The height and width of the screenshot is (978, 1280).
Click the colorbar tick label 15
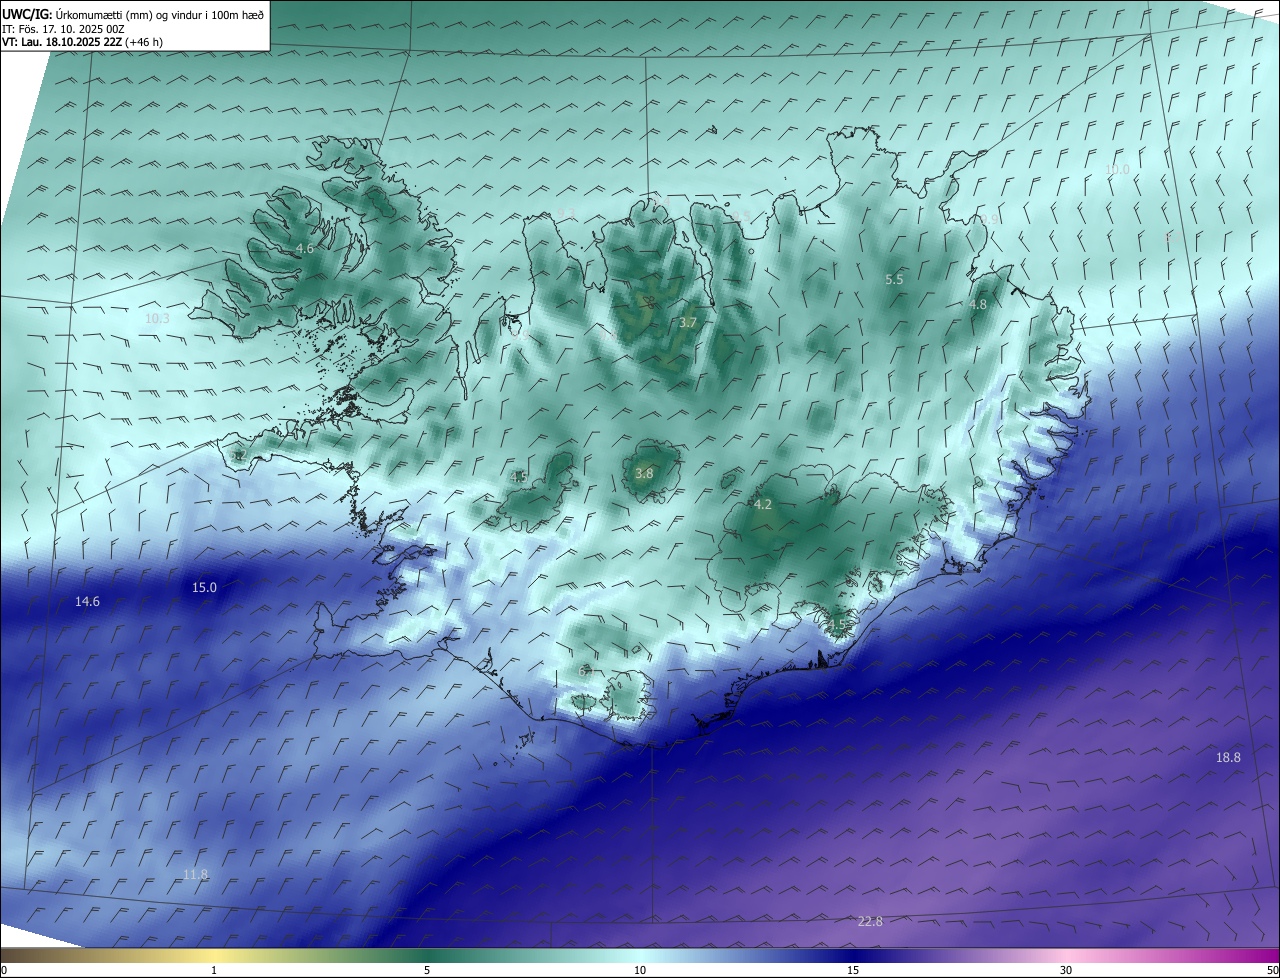point(853,970)
